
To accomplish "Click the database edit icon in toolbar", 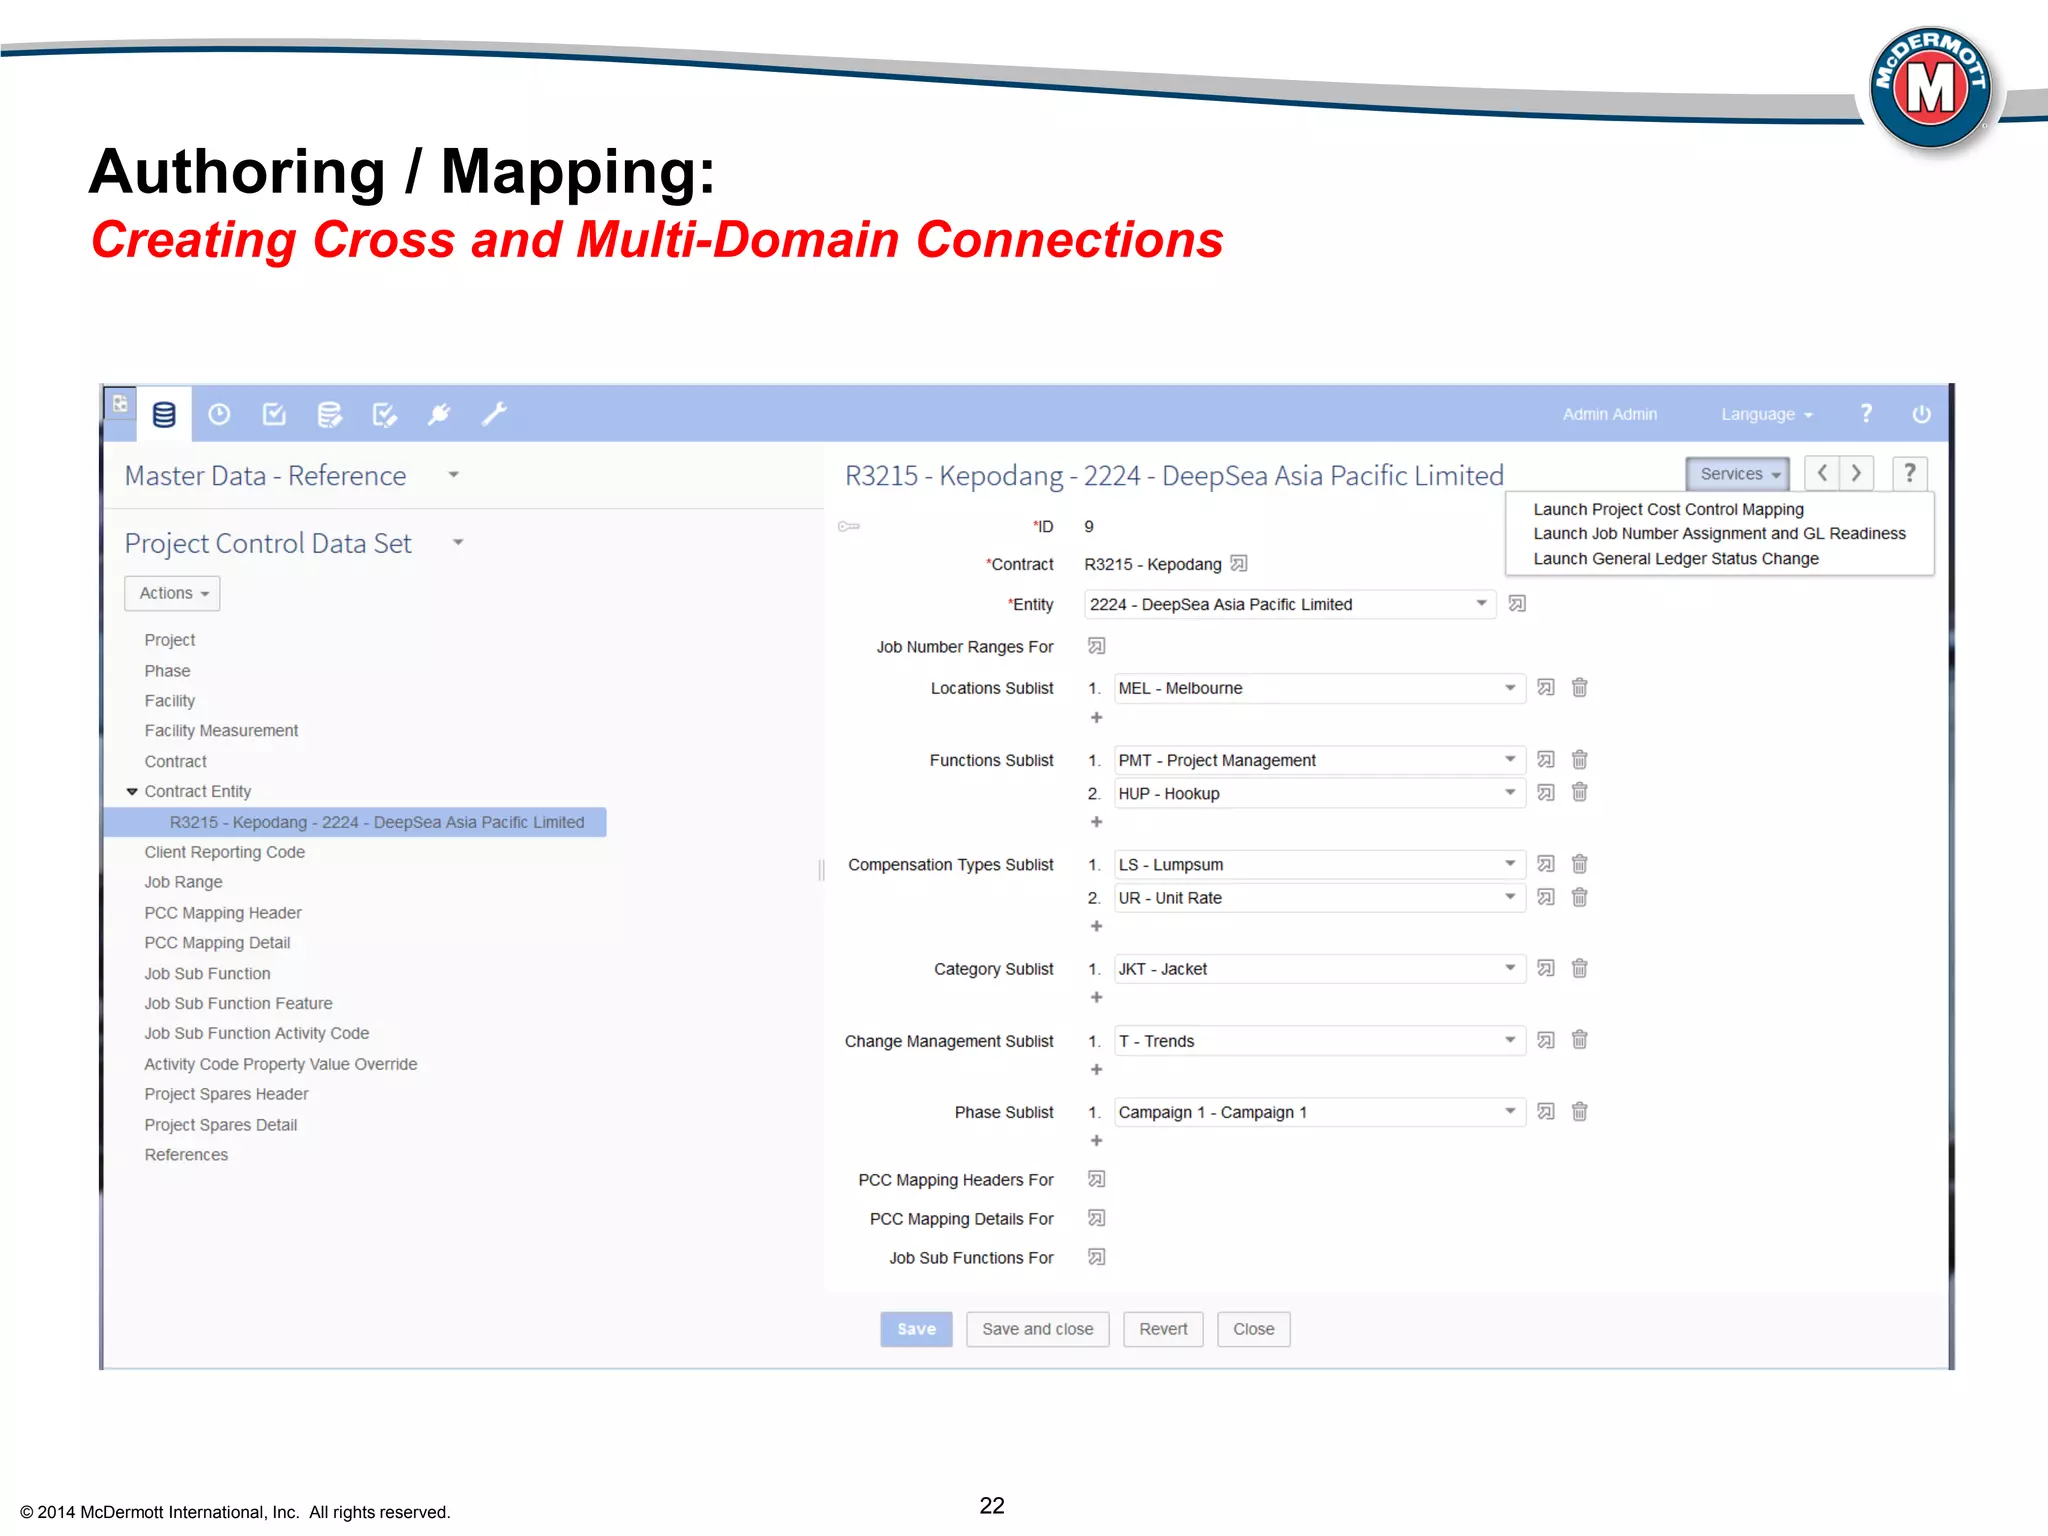I will point(329,414).
